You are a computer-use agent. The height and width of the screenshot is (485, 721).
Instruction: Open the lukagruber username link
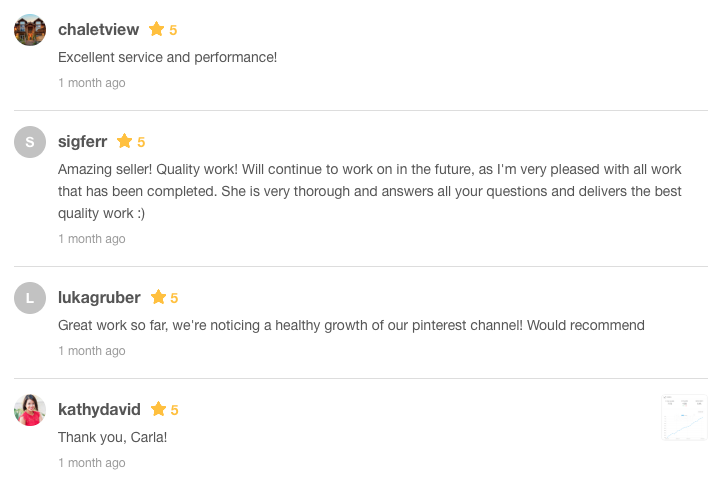99,297
